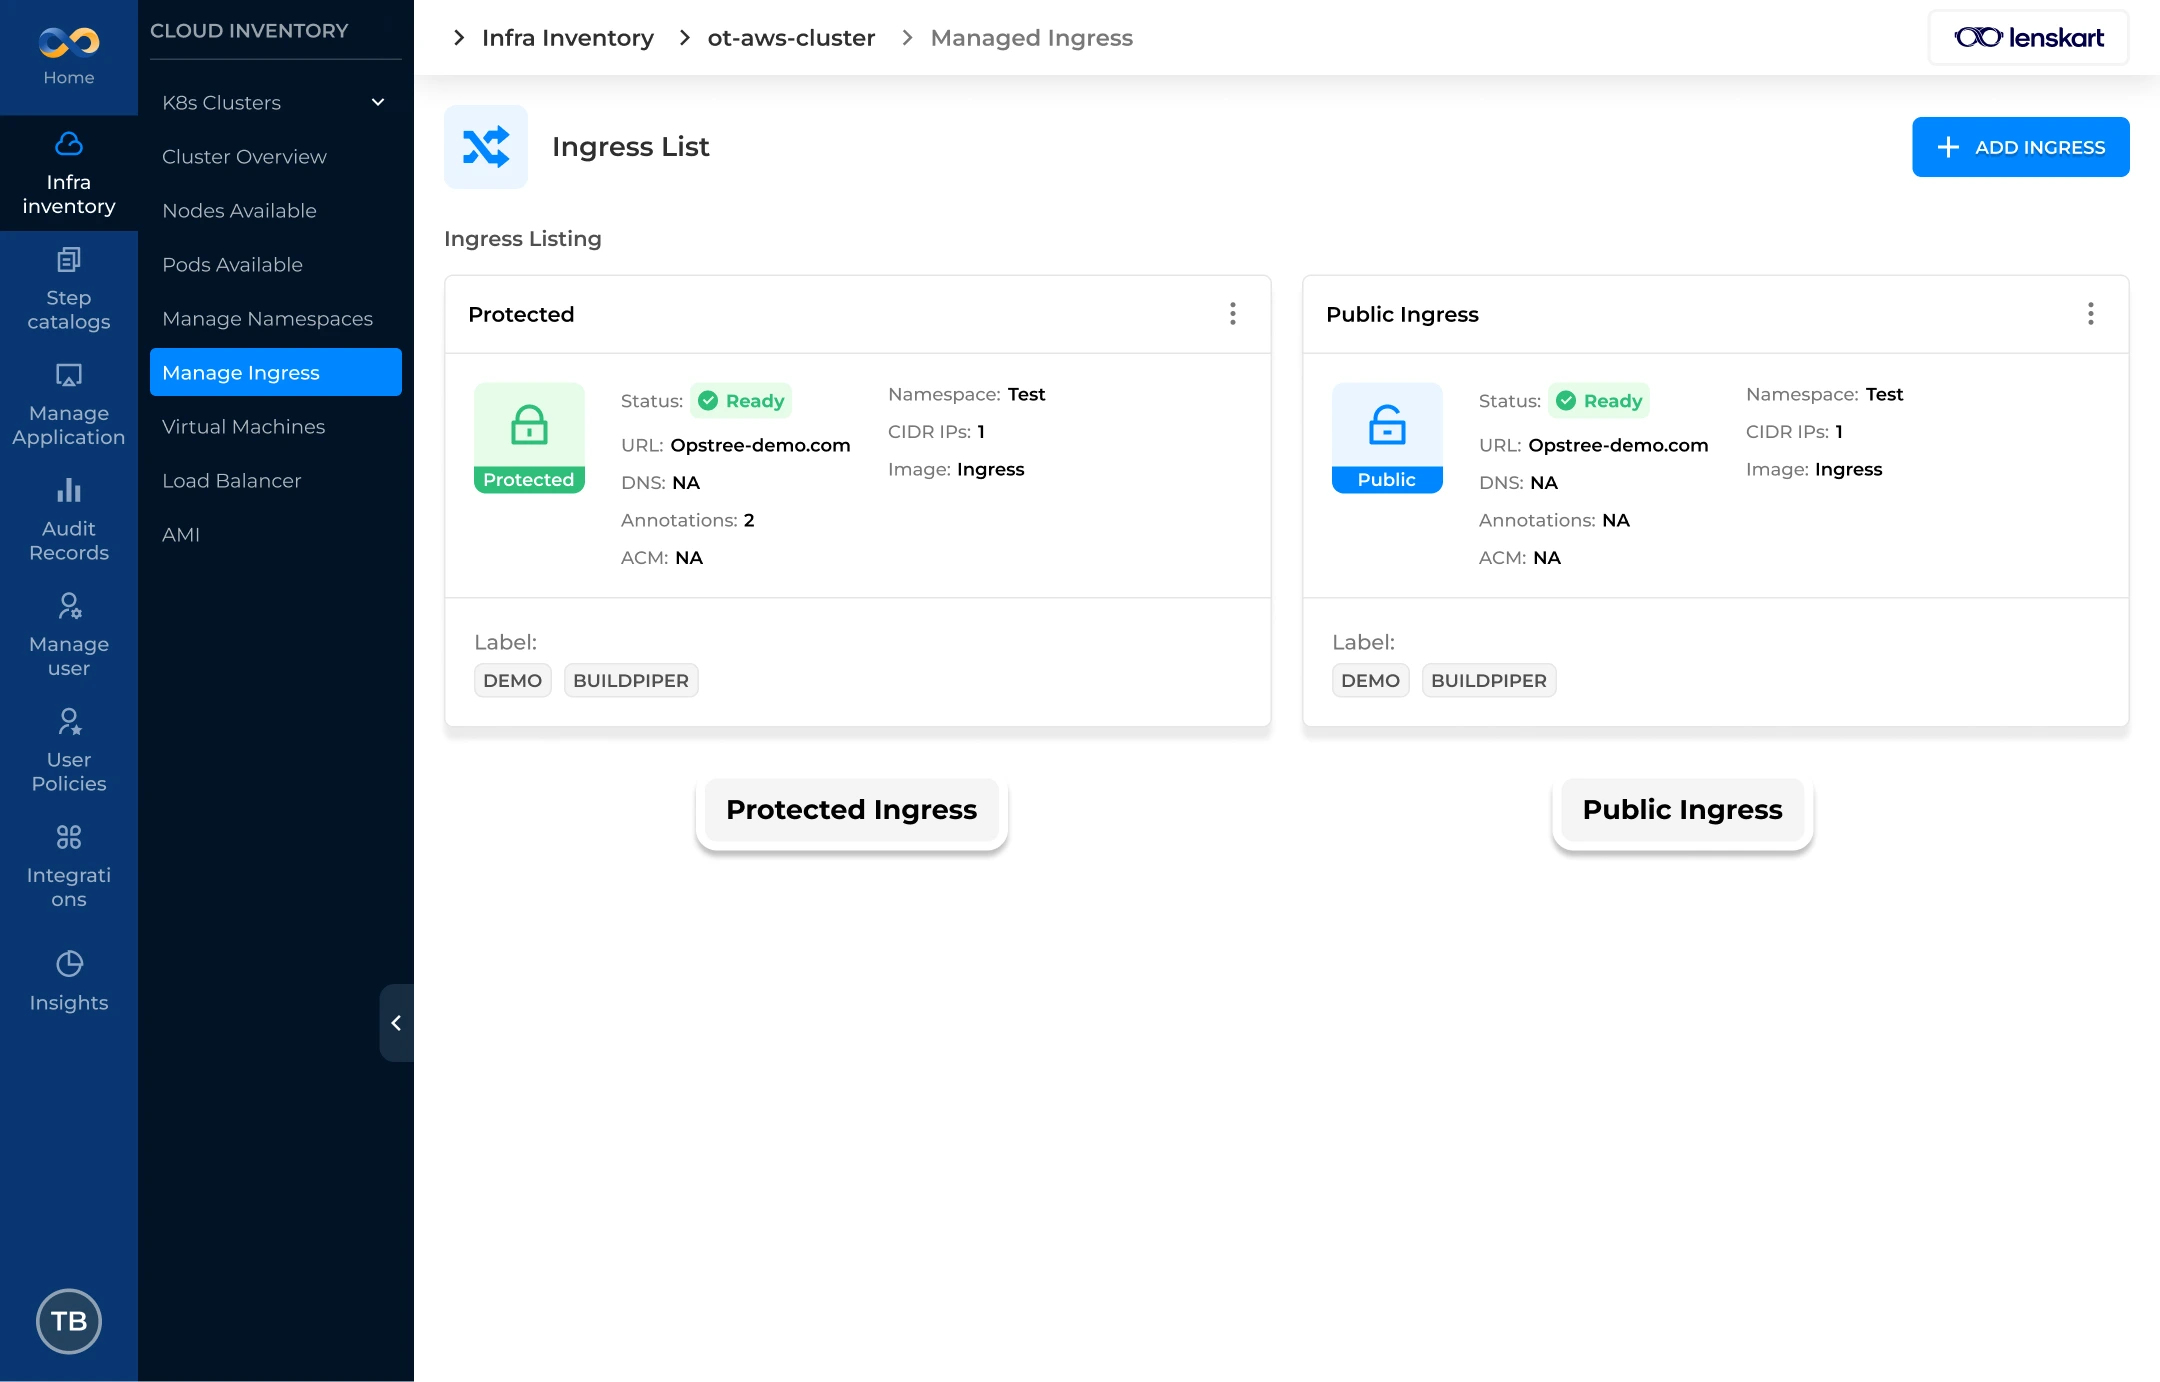Go to Home via the logo icon

click(69, 42)
